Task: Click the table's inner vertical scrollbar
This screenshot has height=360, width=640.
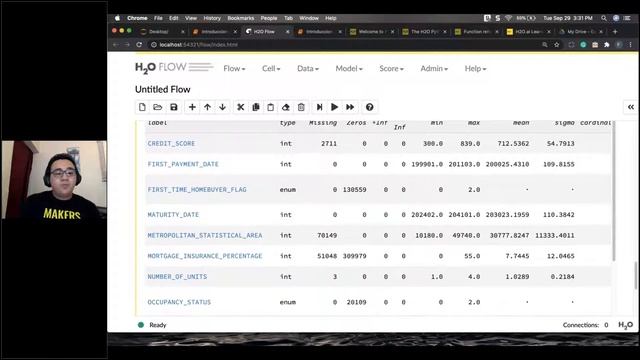Action: [x=613, y=191]
